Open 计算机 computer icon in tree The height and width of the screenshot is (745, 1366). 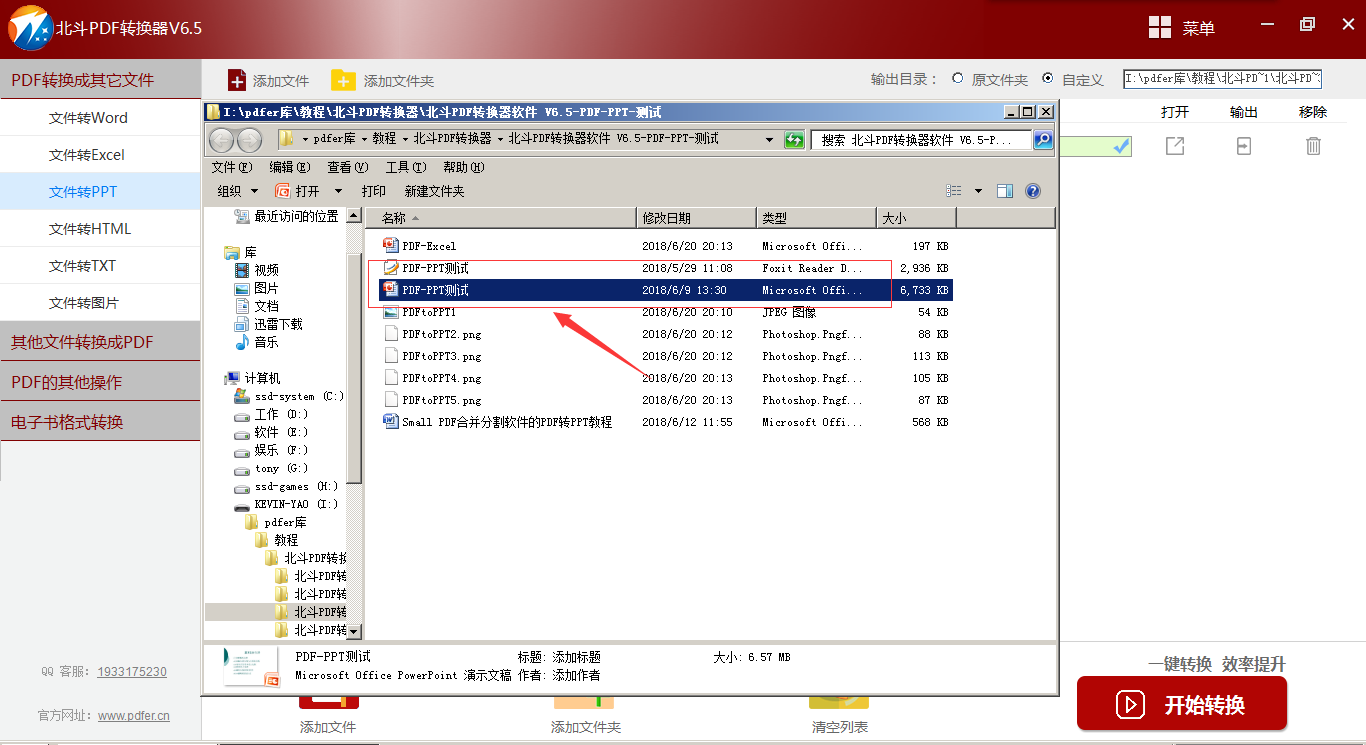pos(232,378)
